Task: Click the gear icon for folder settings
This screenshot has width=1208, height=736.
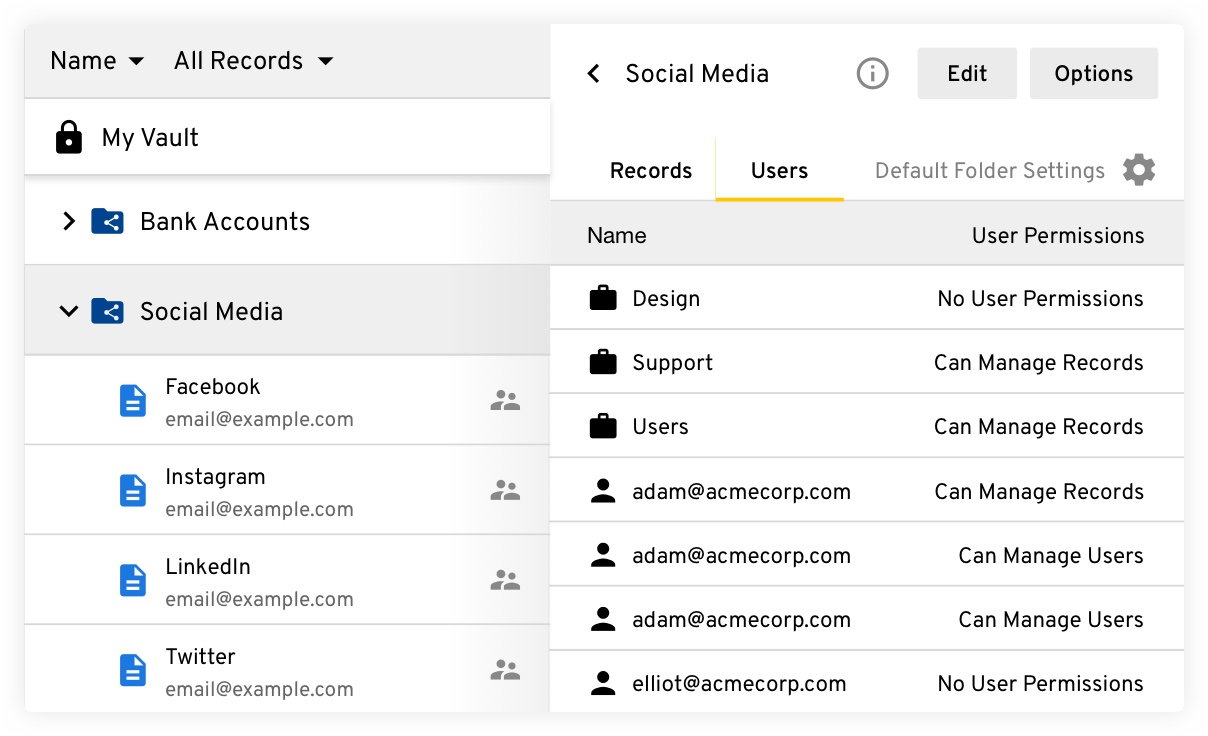Action: (x=1139, y=170)
